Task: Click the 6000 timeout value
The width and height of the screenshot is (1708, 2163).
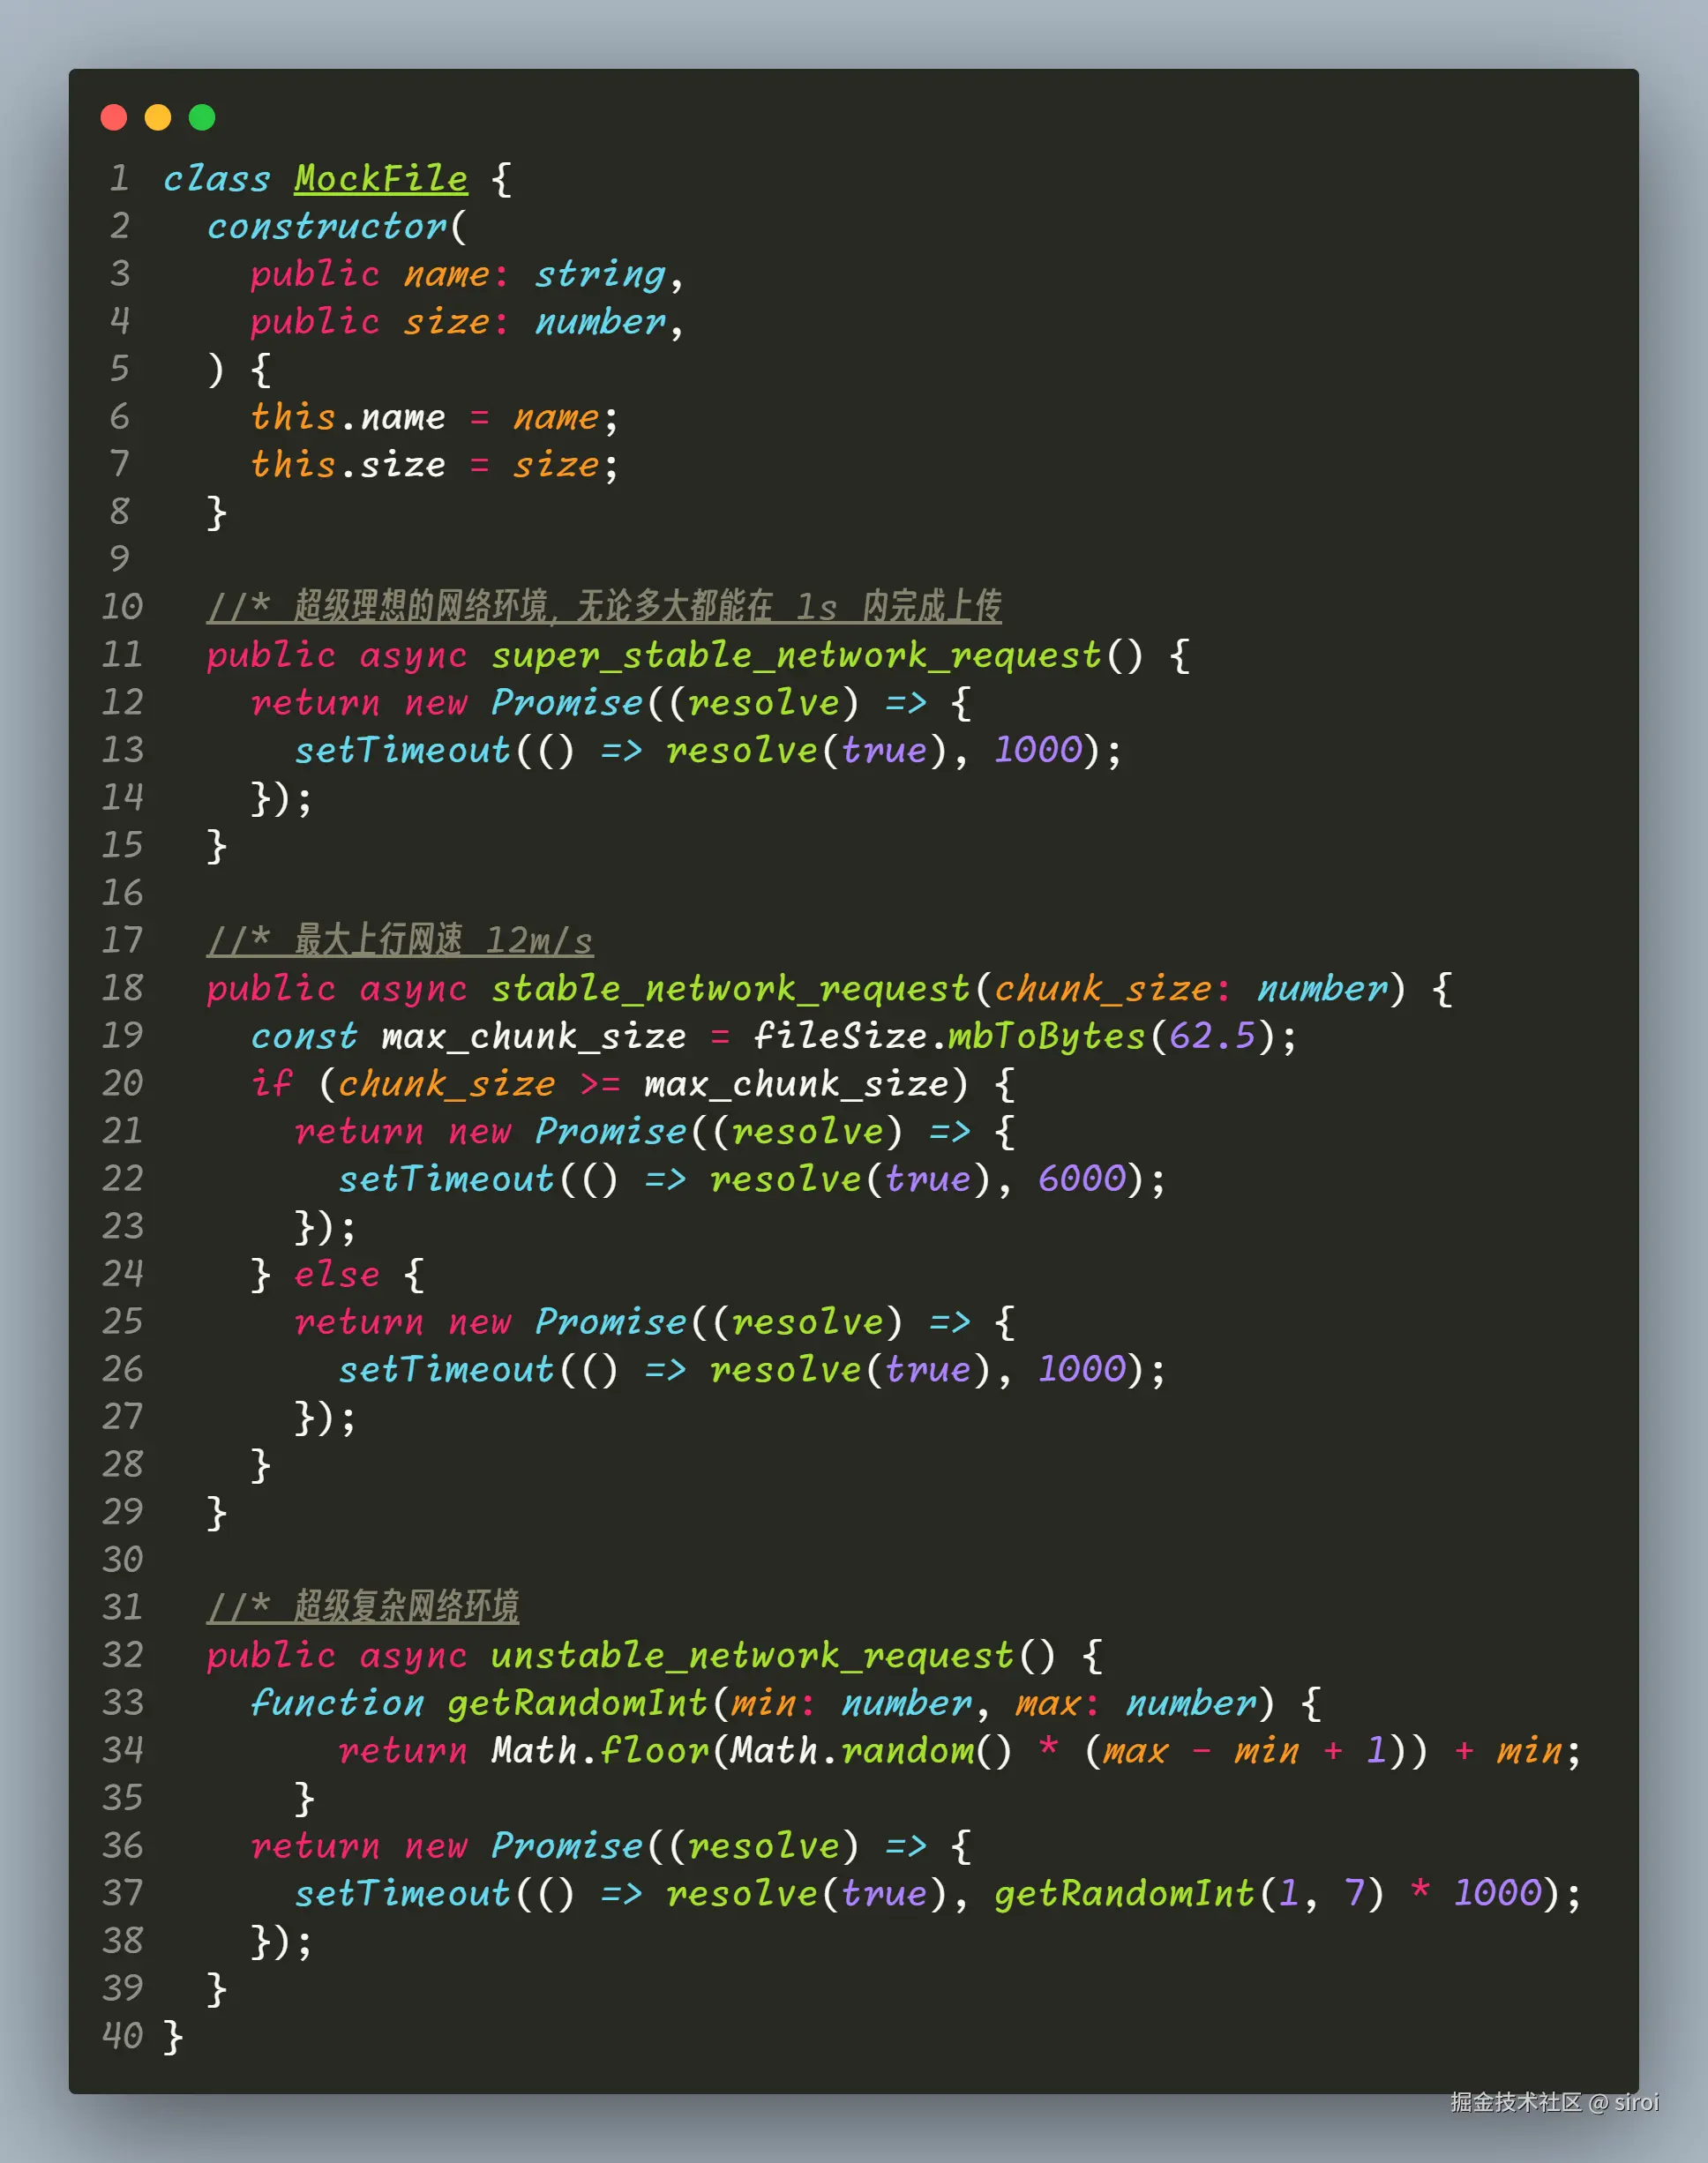Action: point(1081,1179)
